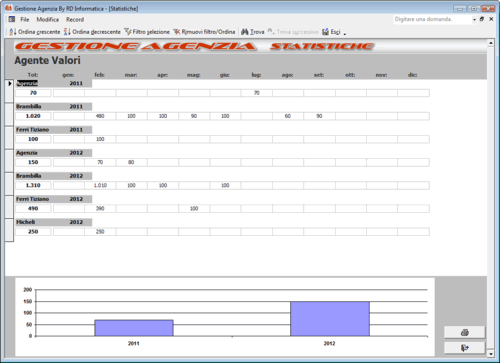Viewport: 500px width, 363px height.
Task: Open the Record menu
Action: [x=75, y=19]
